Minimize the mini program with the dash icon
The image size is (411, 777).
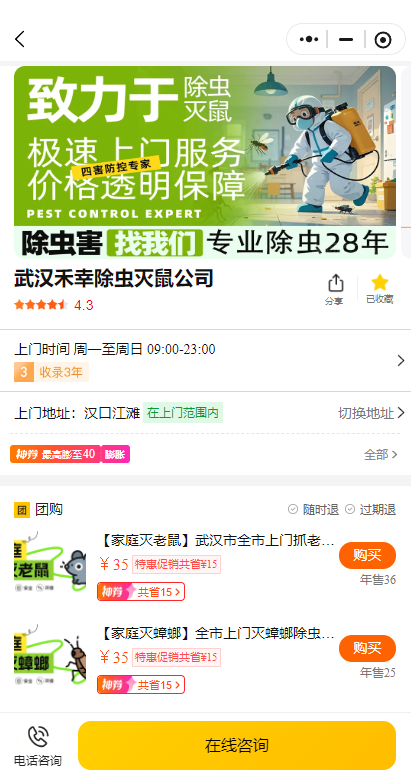pos(346,39)
